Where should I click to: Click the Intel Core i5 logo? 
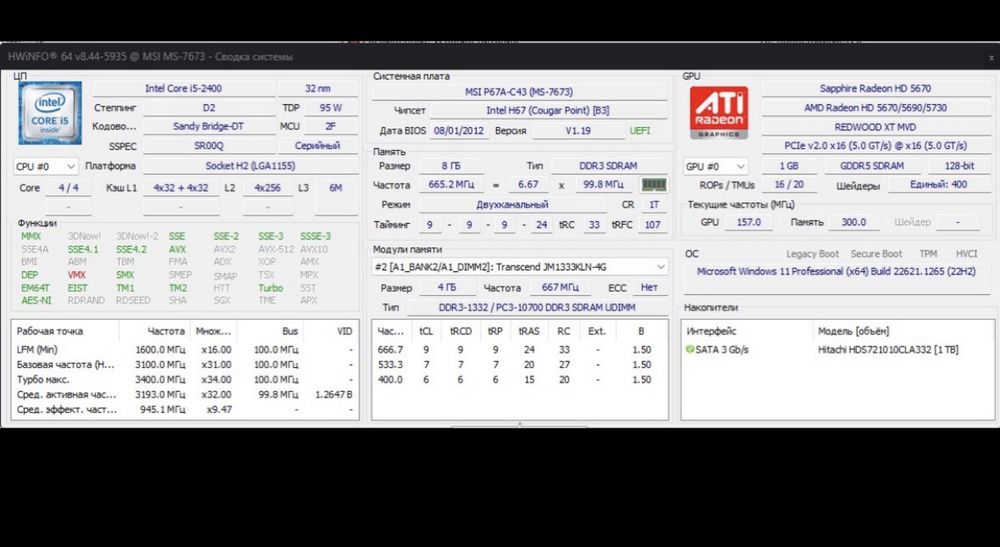click(50, 113)
